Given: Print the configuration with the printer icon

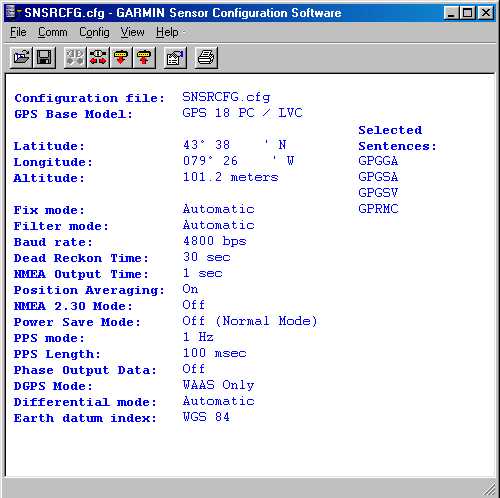Looking at the screenshot, I should 206,58.
